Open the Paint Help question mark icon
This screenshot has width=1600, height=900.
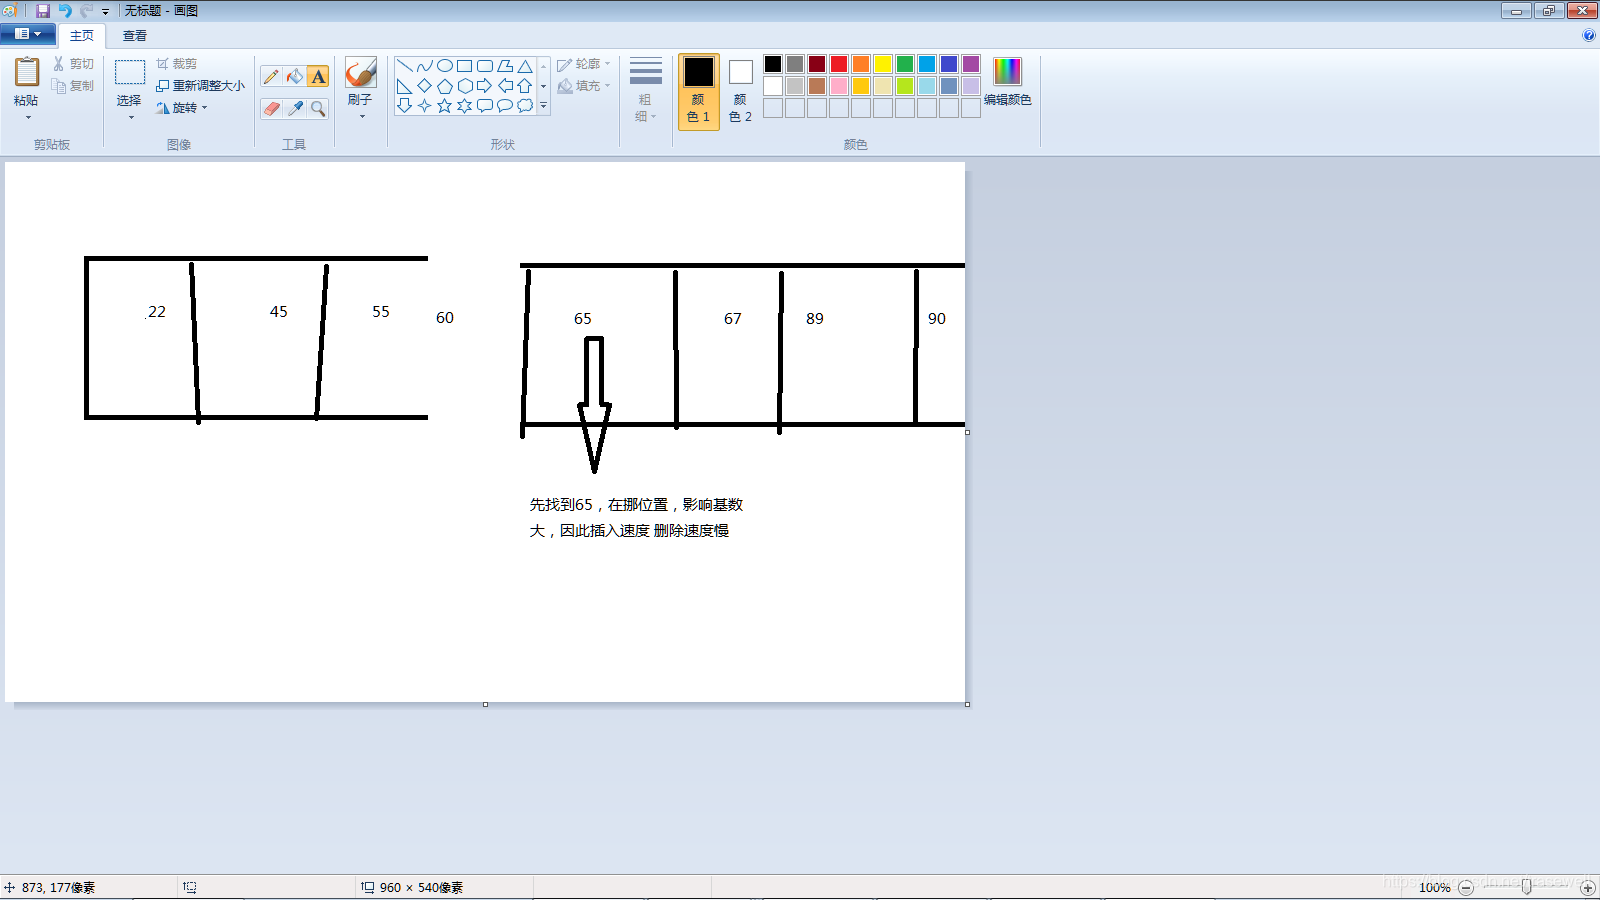tap(1589, 35)
